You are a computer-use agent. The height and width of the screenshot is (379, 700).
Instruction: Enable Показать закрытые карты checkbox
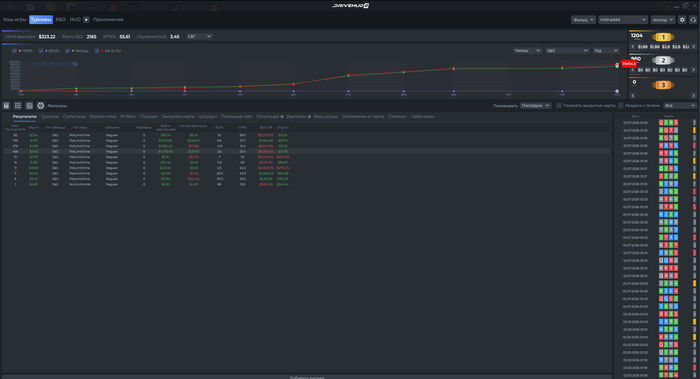click(558, 106)
